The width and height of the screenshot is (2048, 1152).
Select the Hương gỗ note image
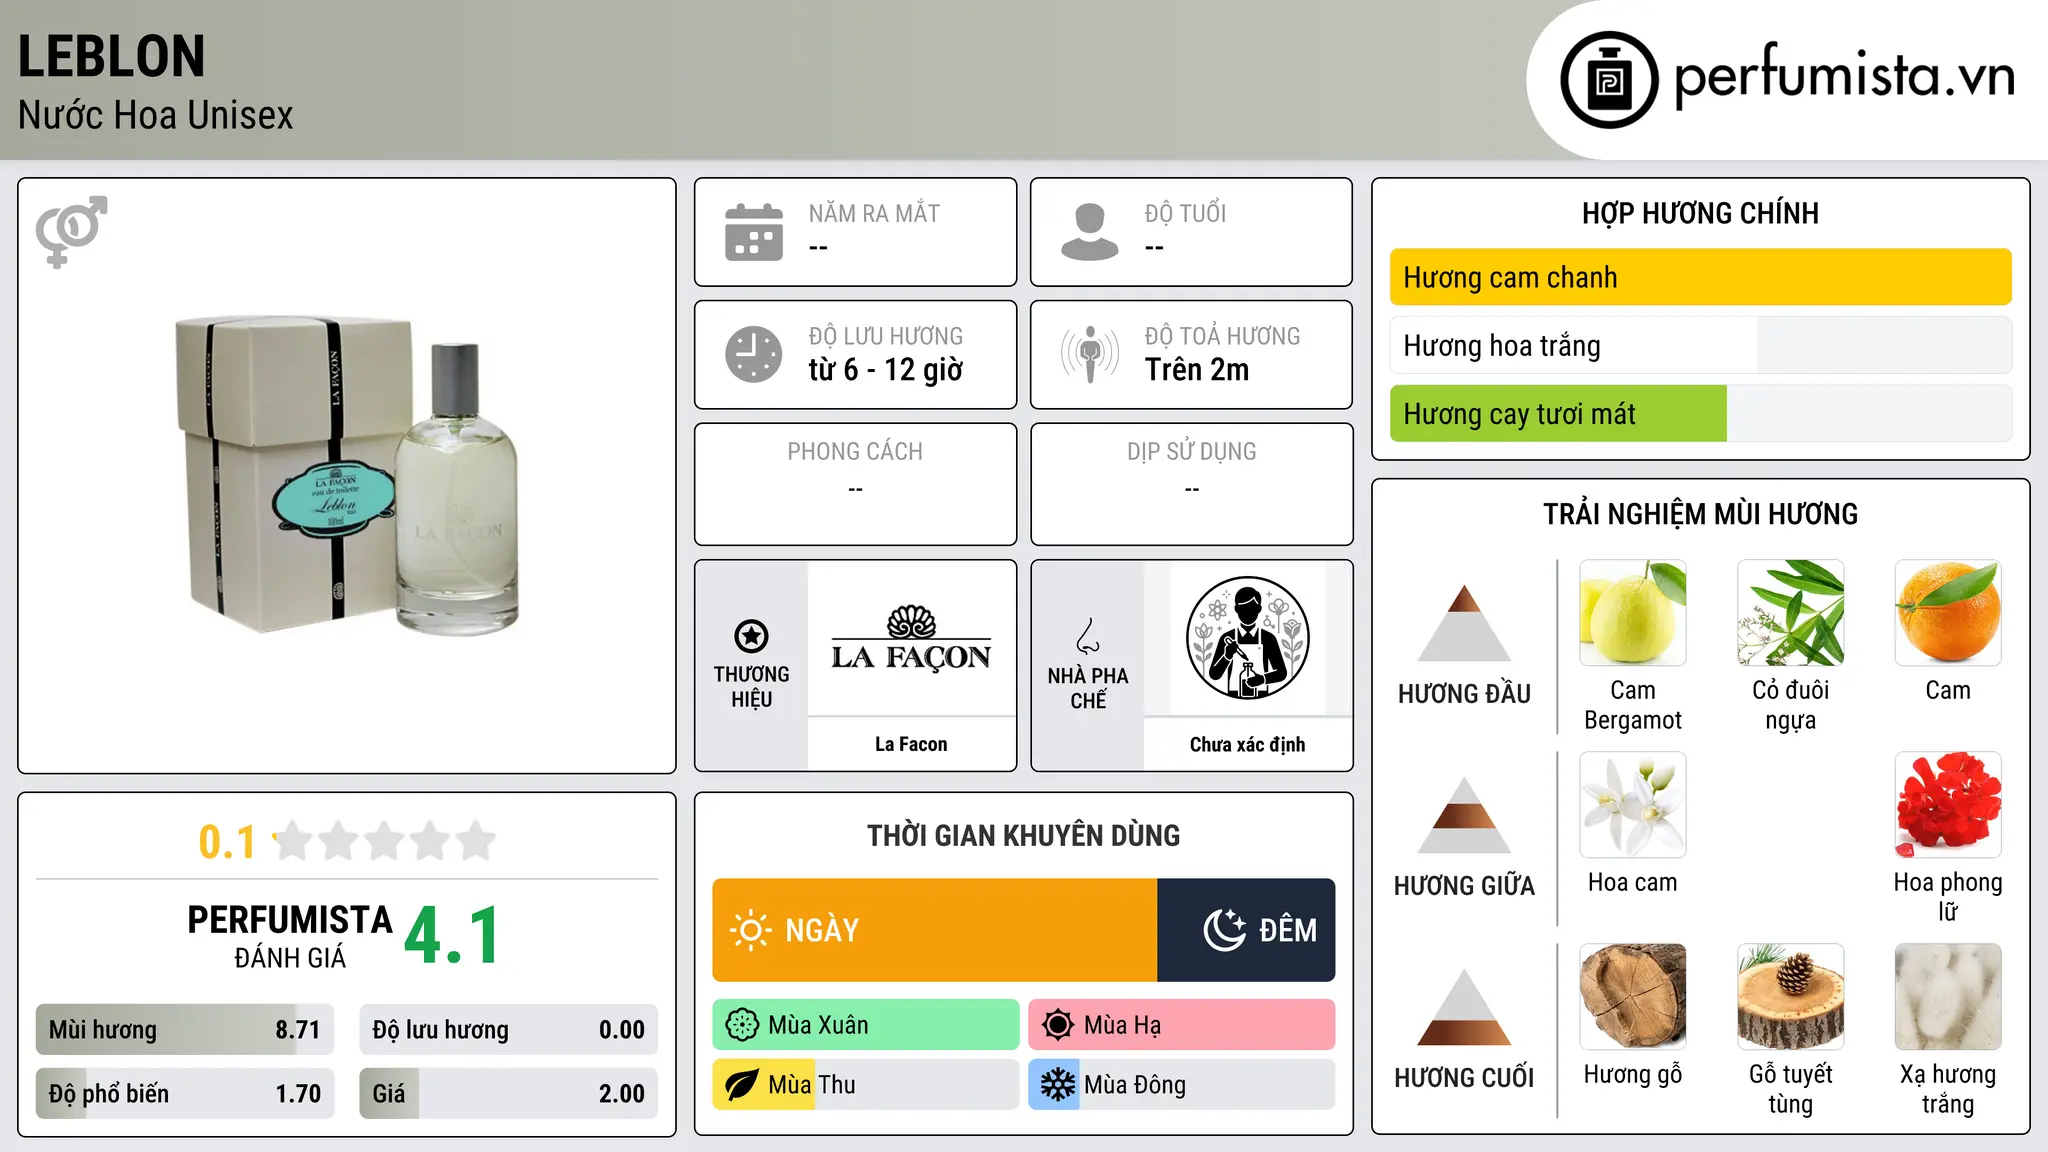1633,997
